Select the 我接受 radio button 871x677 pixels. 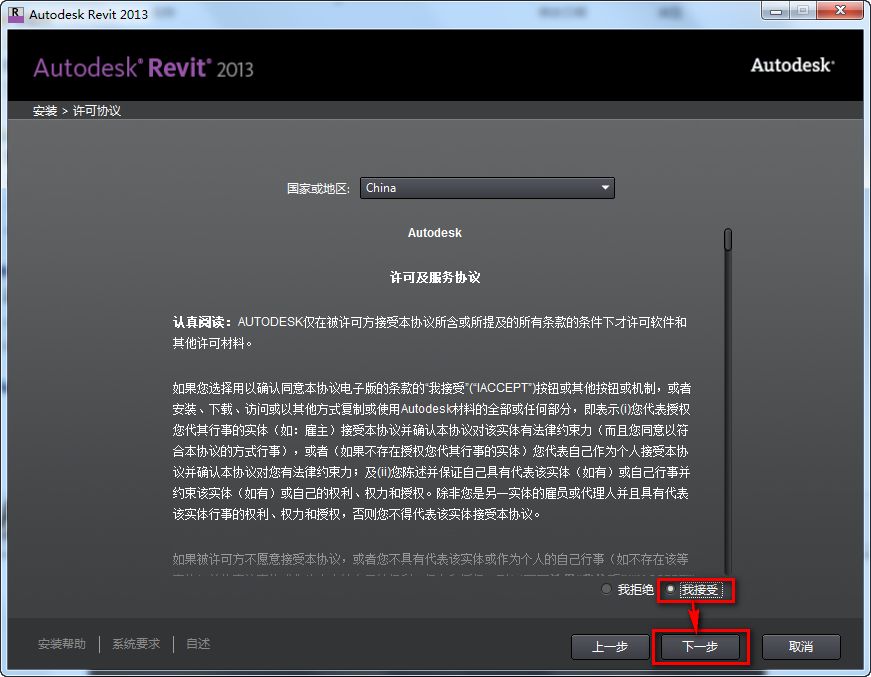[670, 590]
